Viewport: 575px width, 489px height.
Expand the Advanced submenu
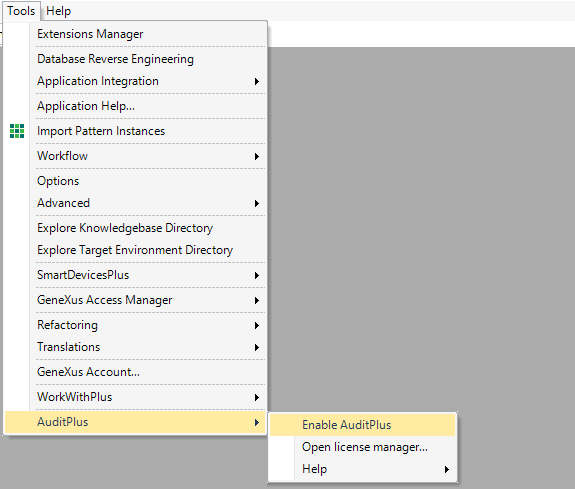point(135,203)
